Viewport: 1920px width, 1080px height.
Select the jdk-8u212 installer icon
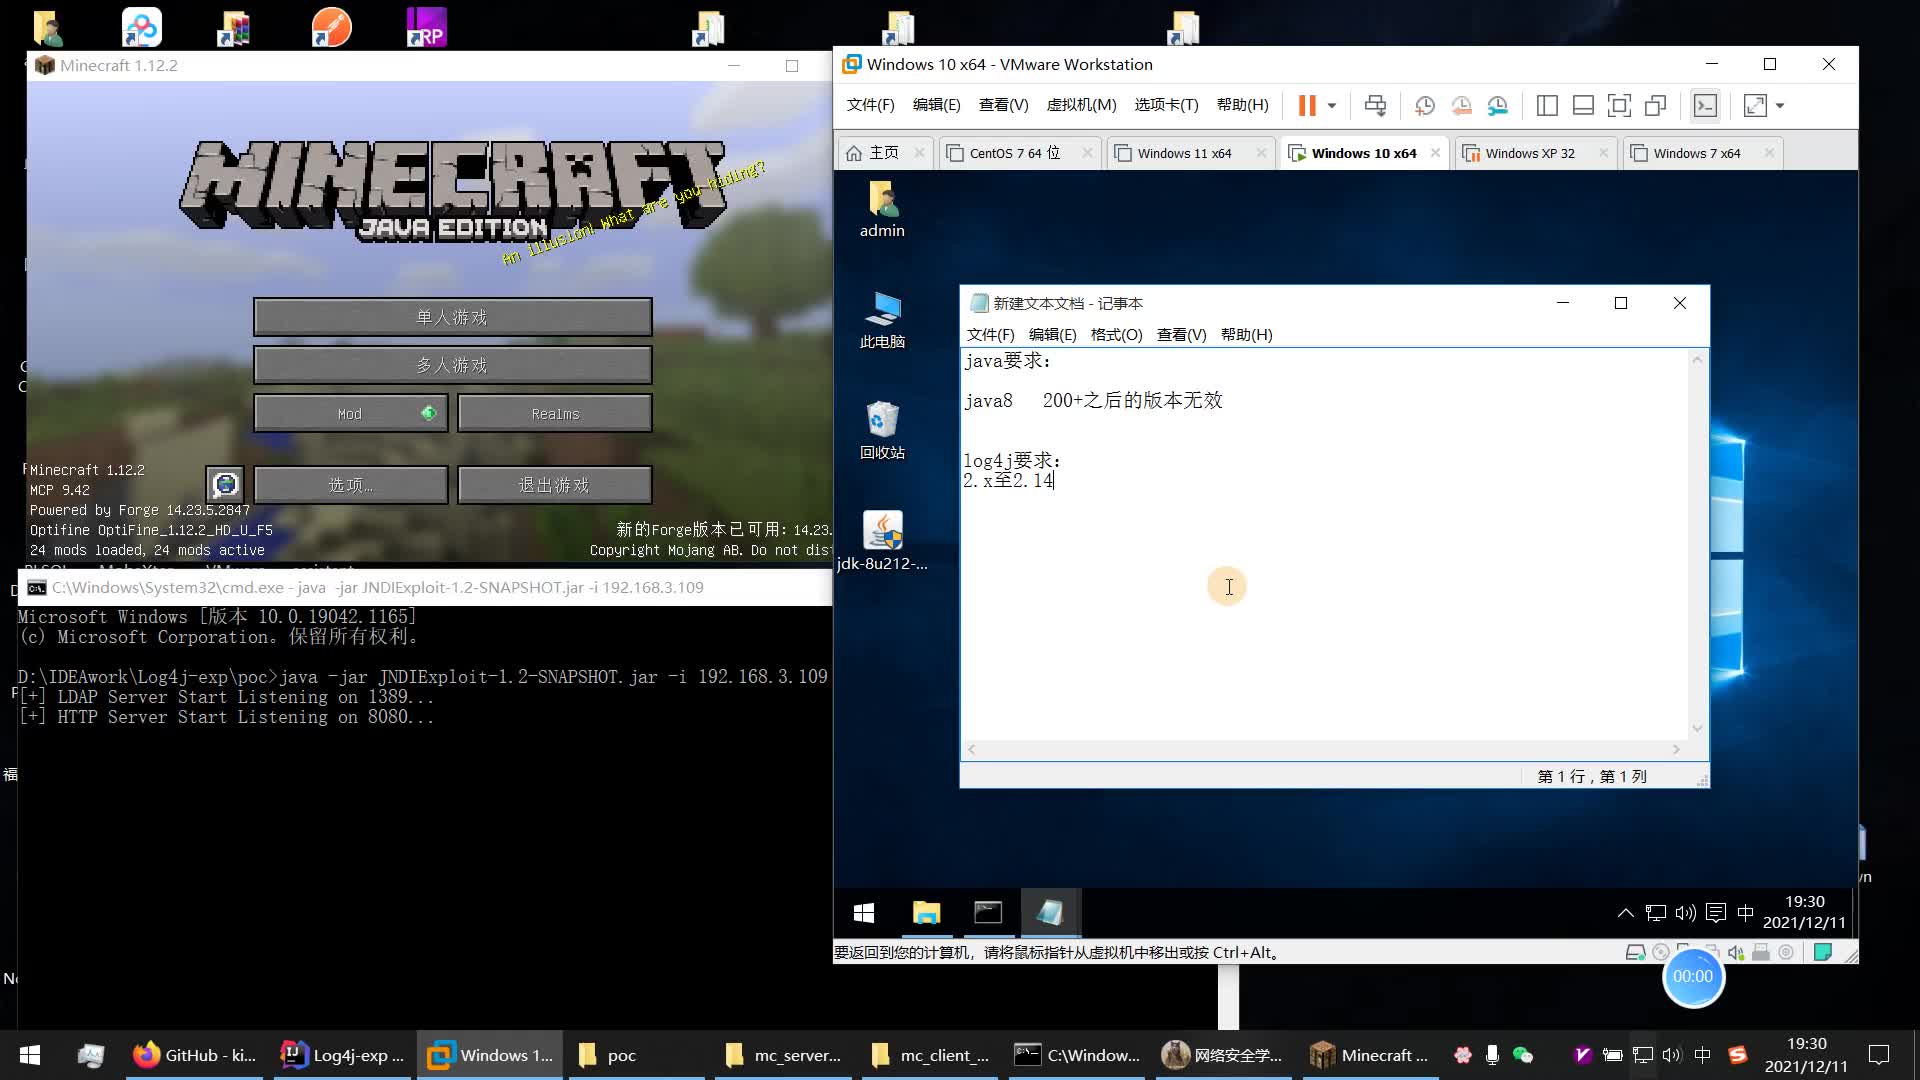coord(882,541)
